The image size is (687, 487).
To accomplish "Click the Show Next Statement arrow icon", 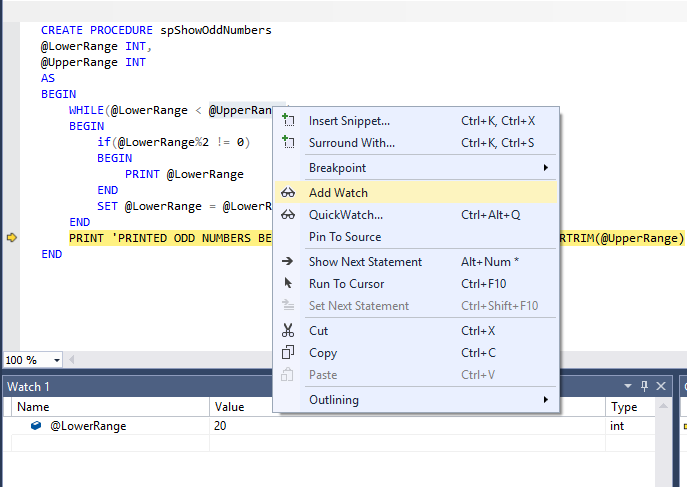I will pyautogui.click(x=288, y=262).
